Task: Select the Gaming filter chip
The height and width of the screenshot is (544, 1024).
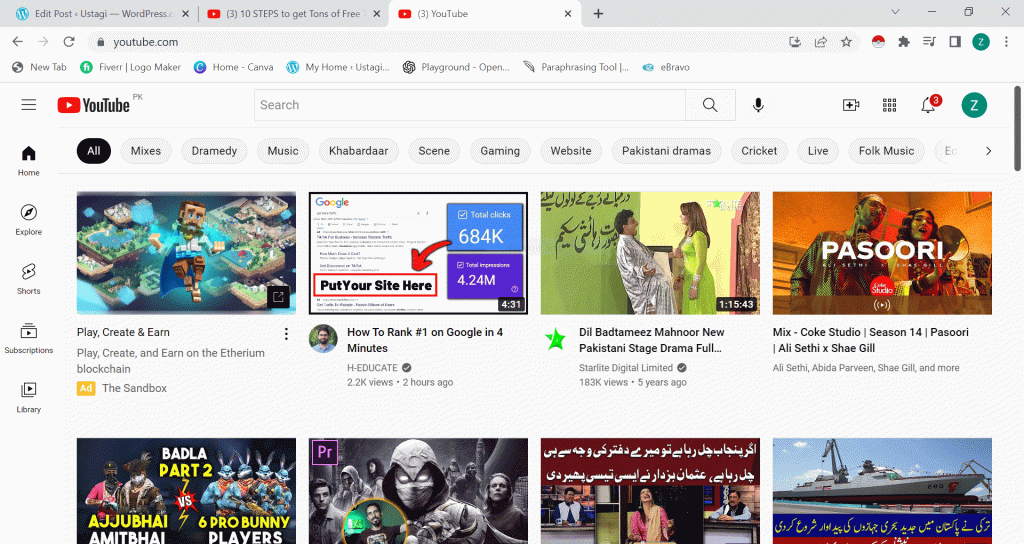Action: [500, 151]
